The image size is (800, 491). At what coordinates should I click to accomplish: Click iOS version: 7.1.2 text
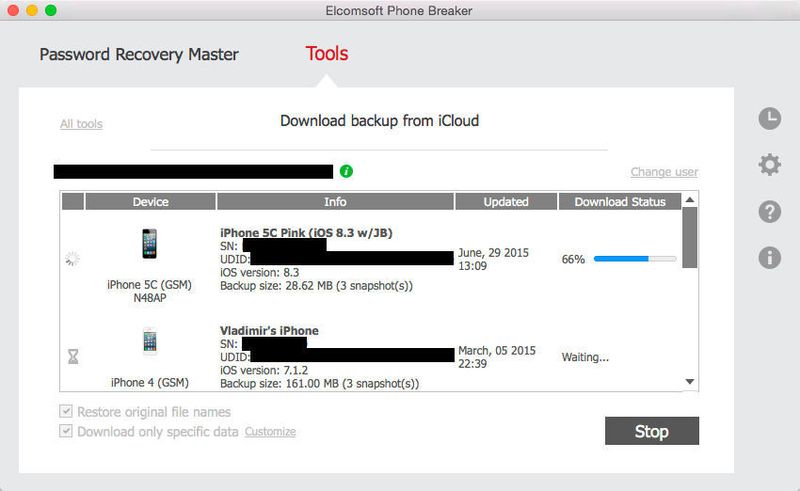264,370
